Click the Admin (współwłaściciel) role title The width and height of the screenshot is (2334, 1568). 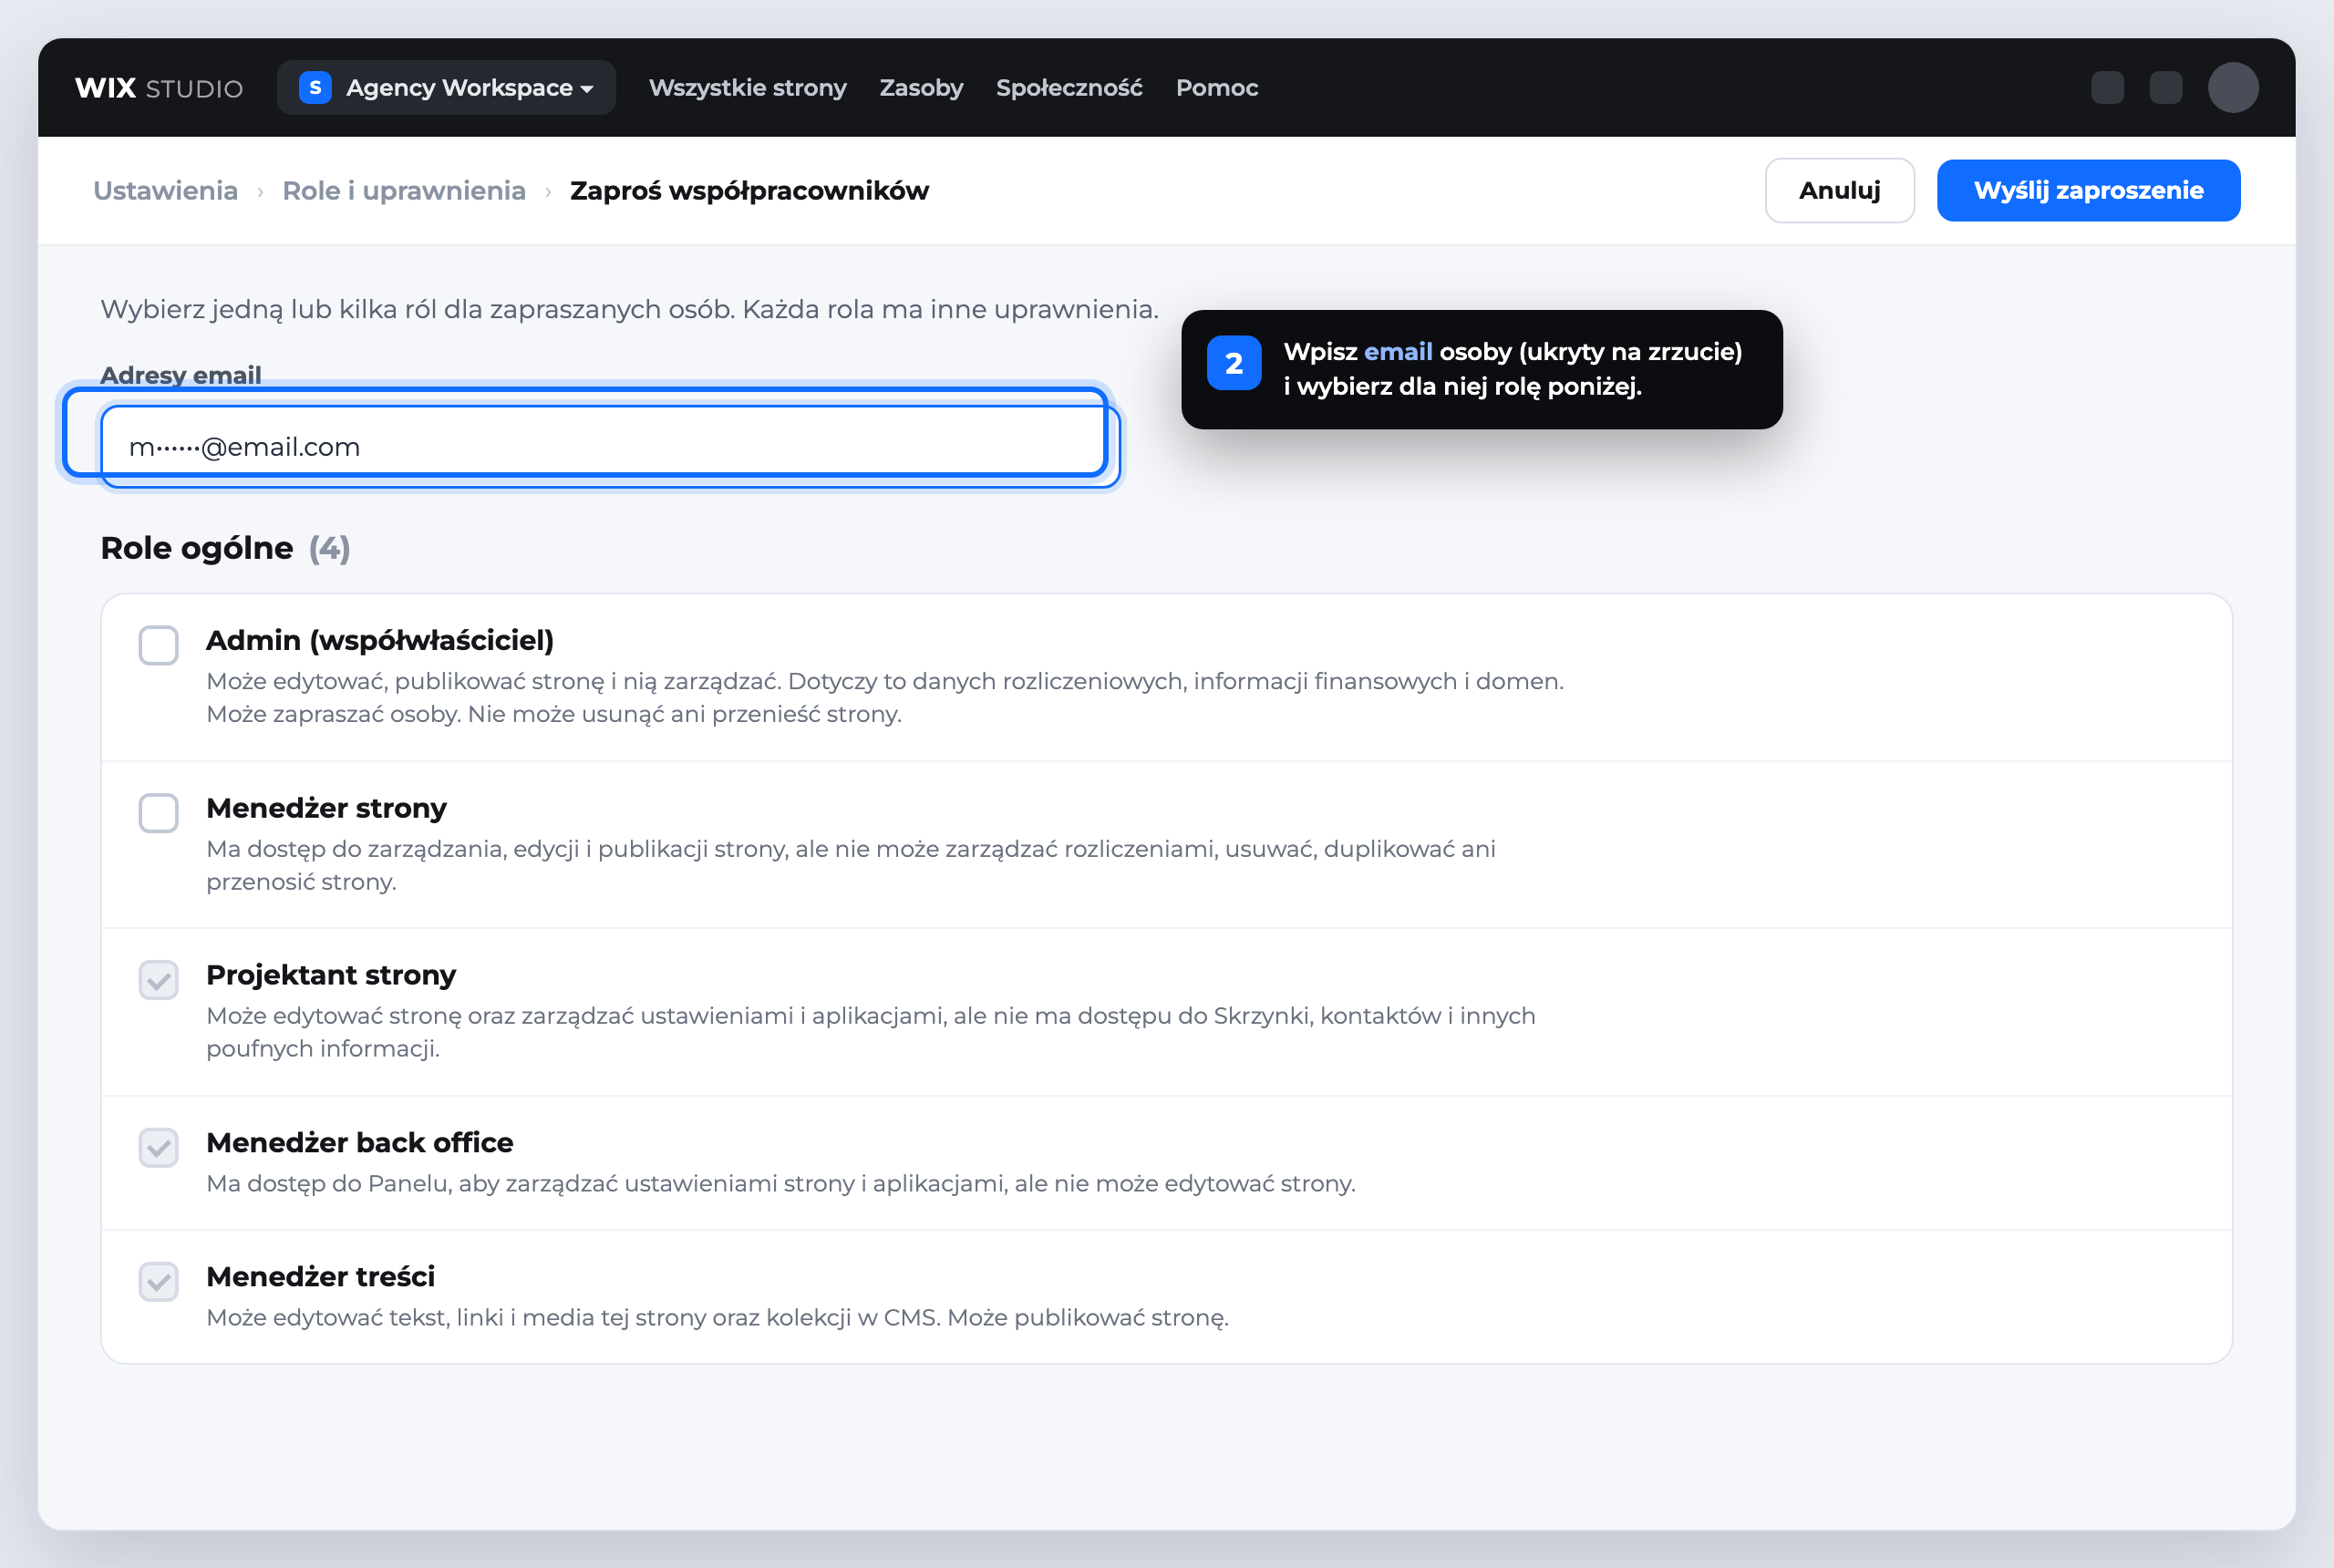coord(380,640)
